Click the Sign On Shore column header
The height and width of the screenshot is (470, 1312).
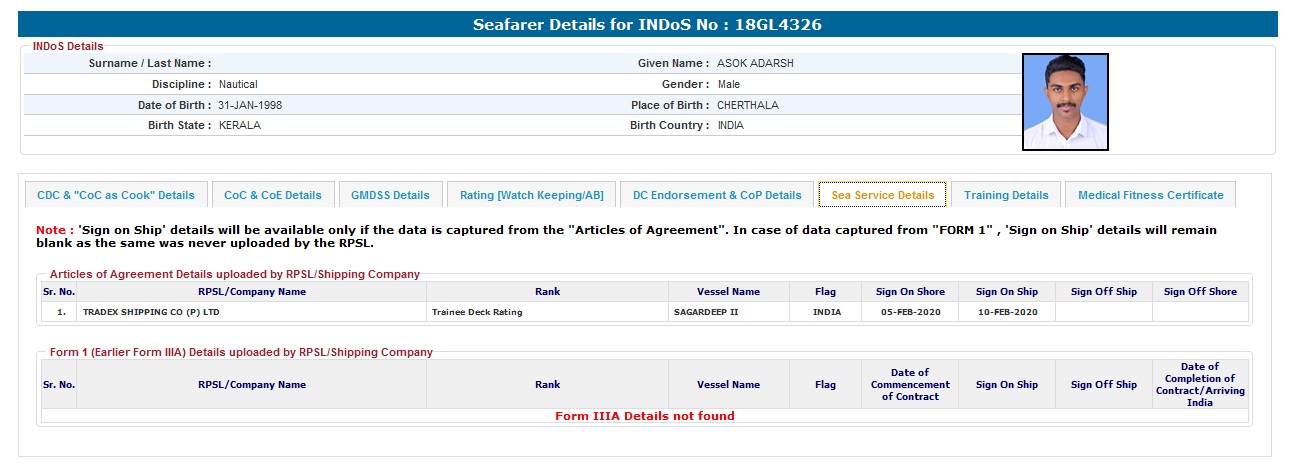[x=910, y=292]
